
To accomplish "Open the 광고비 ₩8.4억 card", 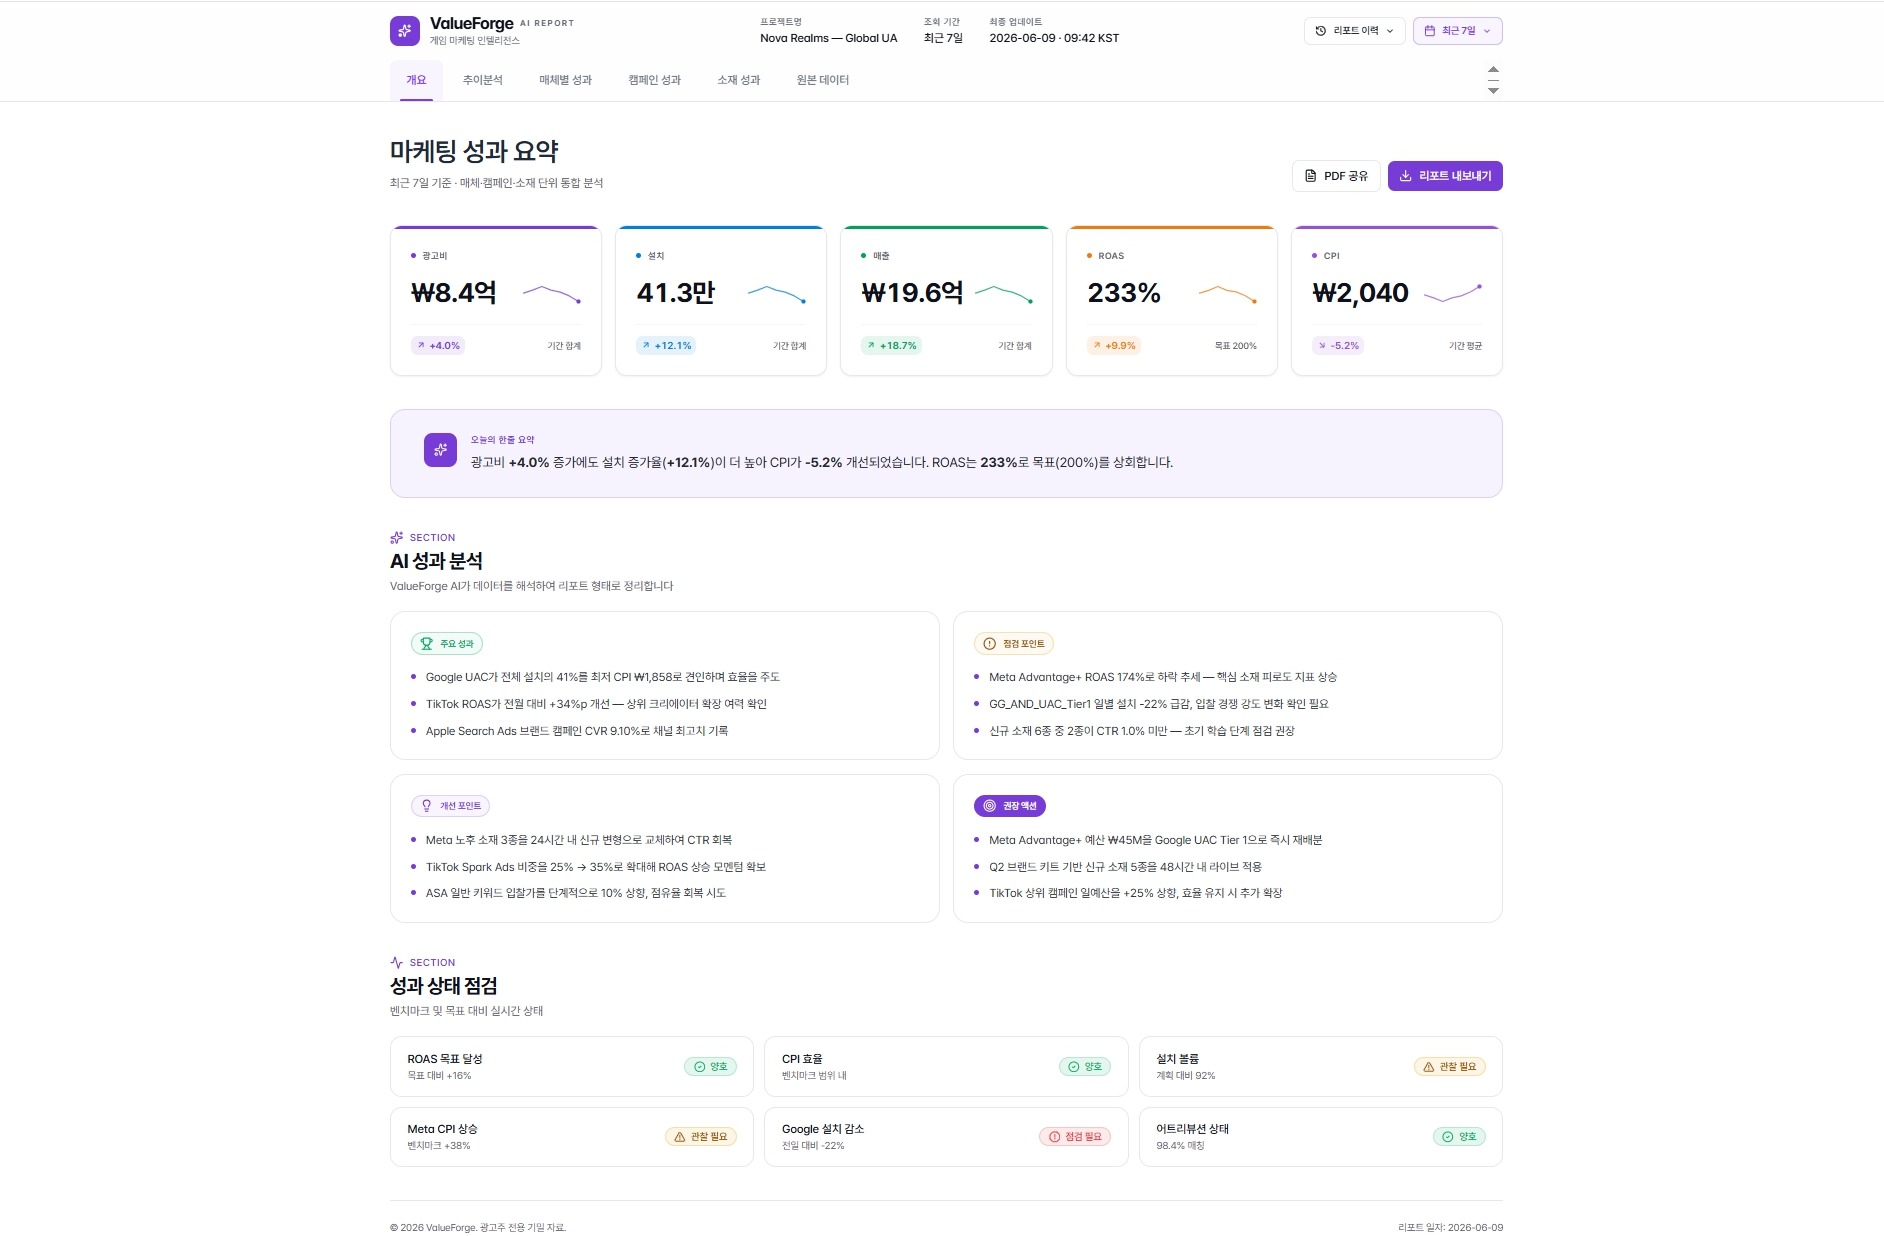I will pyautogui.click(x=496, y=301).
